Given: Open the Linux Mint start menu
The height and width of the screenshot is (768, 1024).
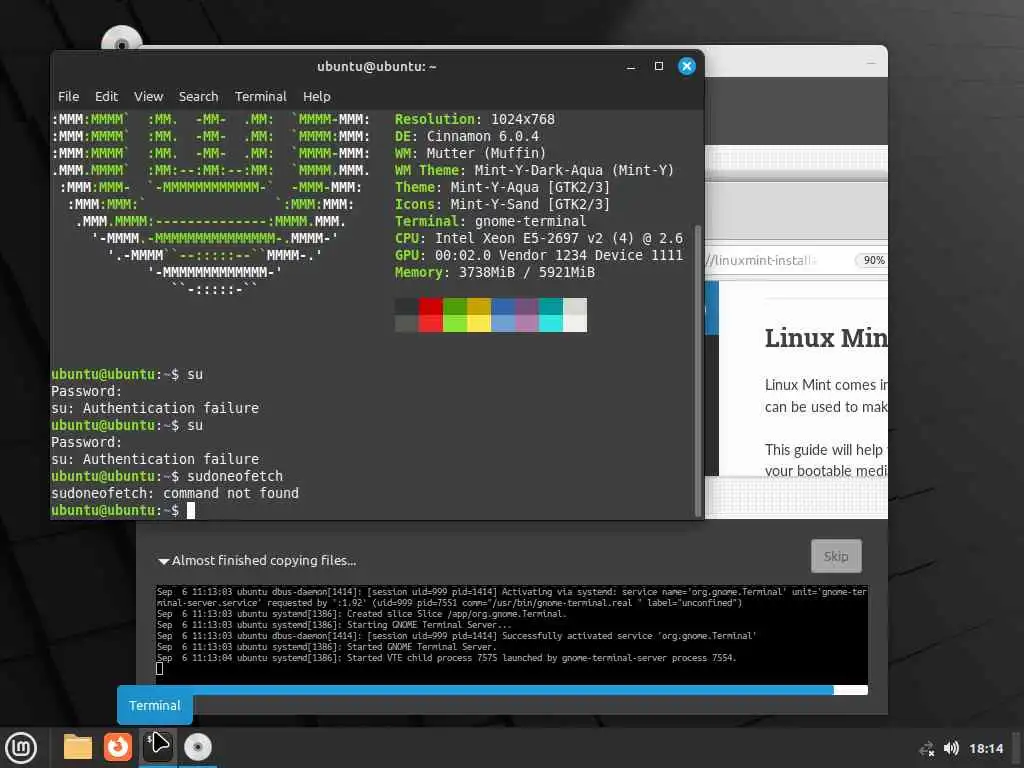Looking at the screenshot, I should (x=21, y=748).
